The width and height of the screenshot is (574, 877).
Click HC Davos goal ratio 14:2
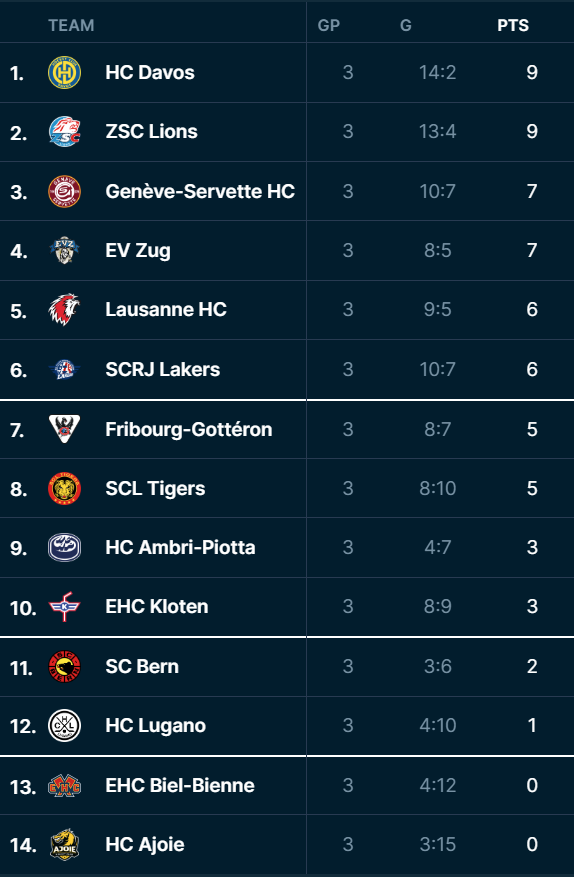(x=437, y=72)
